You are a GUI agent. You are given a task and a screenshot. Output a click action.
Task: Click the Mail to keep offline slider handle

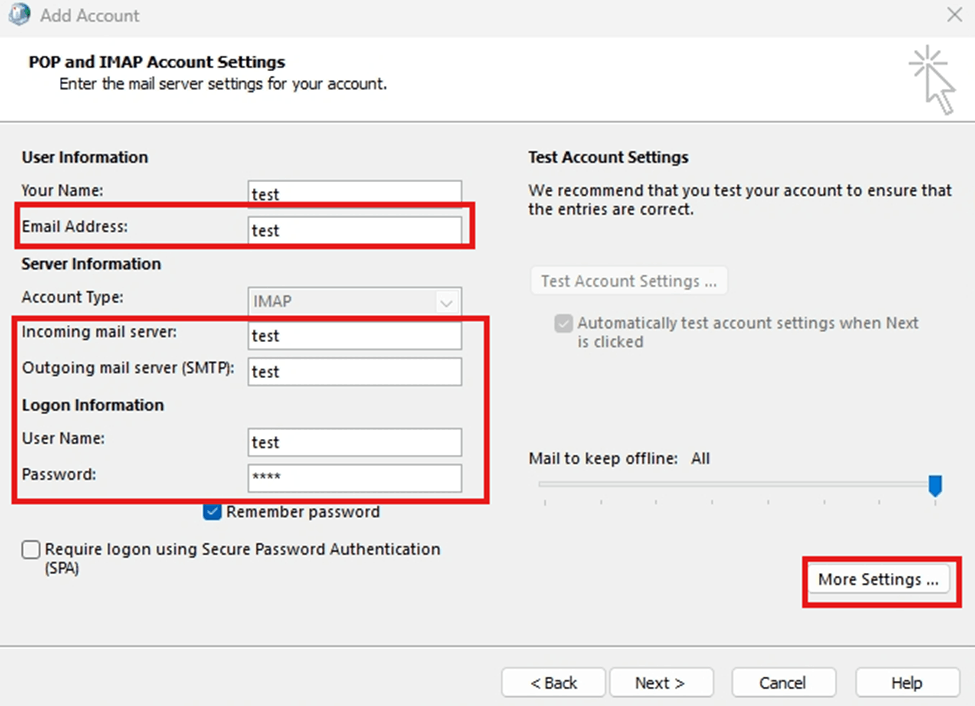pos(935,485)
